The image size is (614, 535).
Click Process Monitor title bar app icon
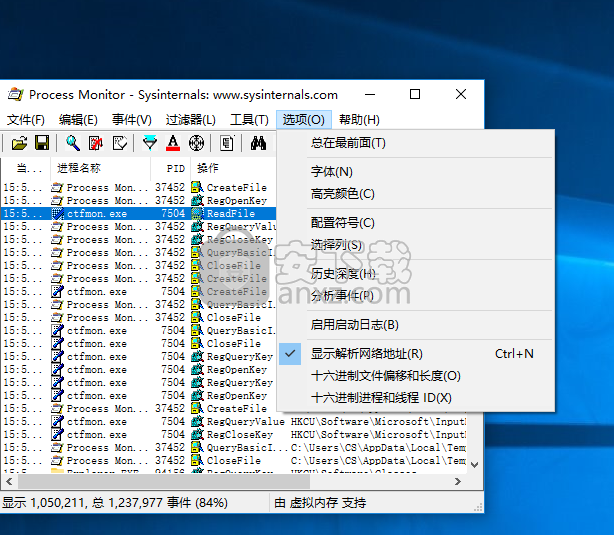[x=16, y=94]
